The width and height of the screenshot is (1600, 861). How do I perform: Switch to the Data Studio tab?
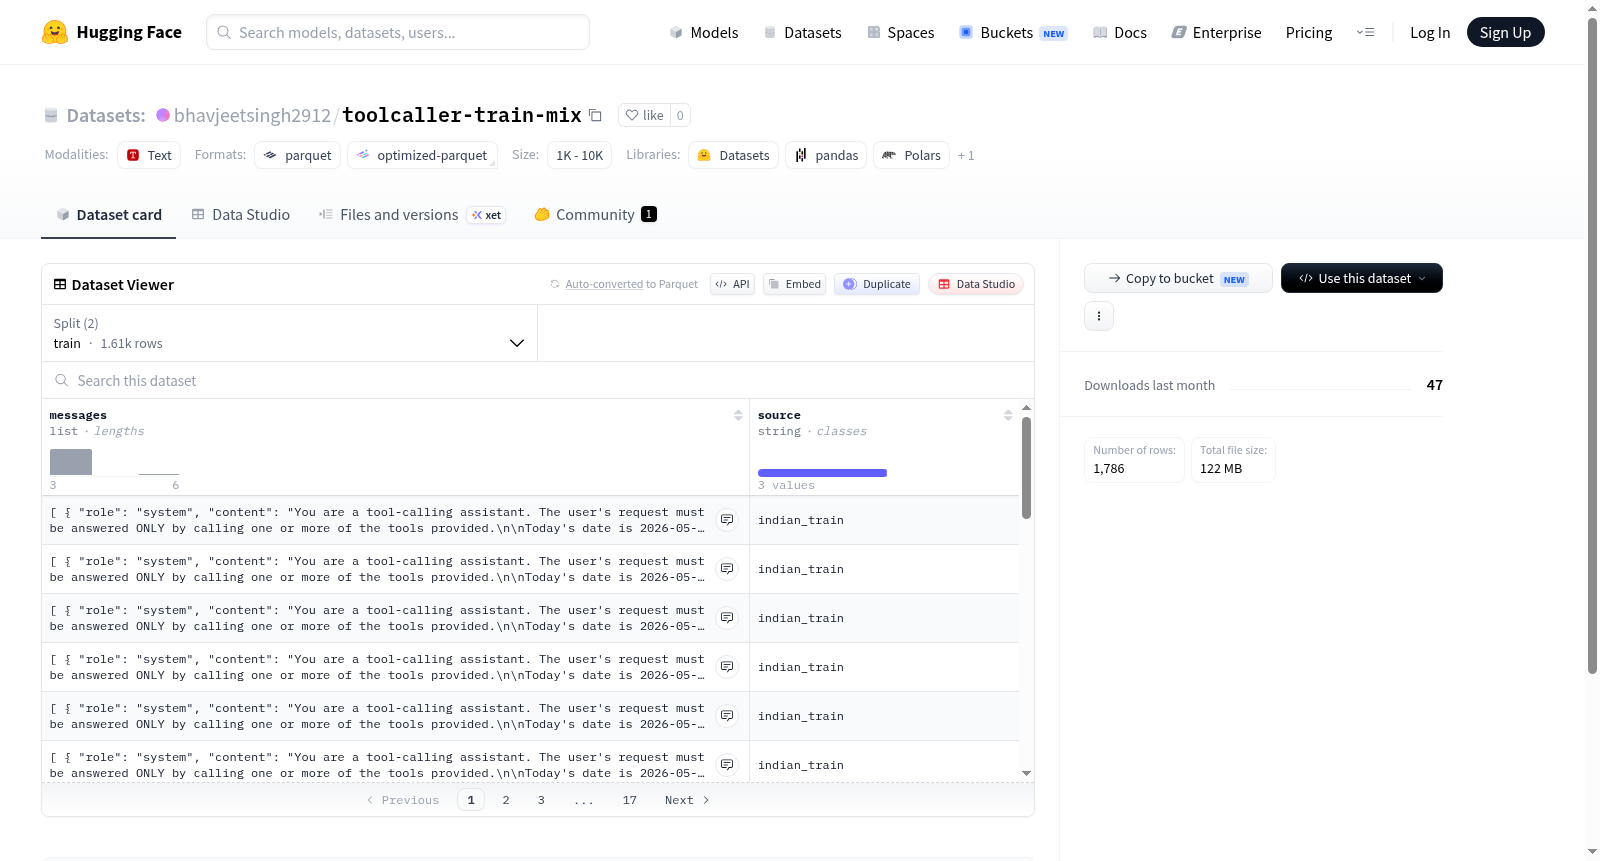click(241, 215)
